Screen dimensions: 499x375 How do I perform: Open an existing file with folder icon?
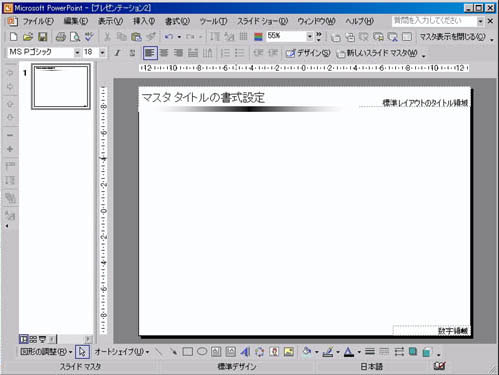[28, 37]
